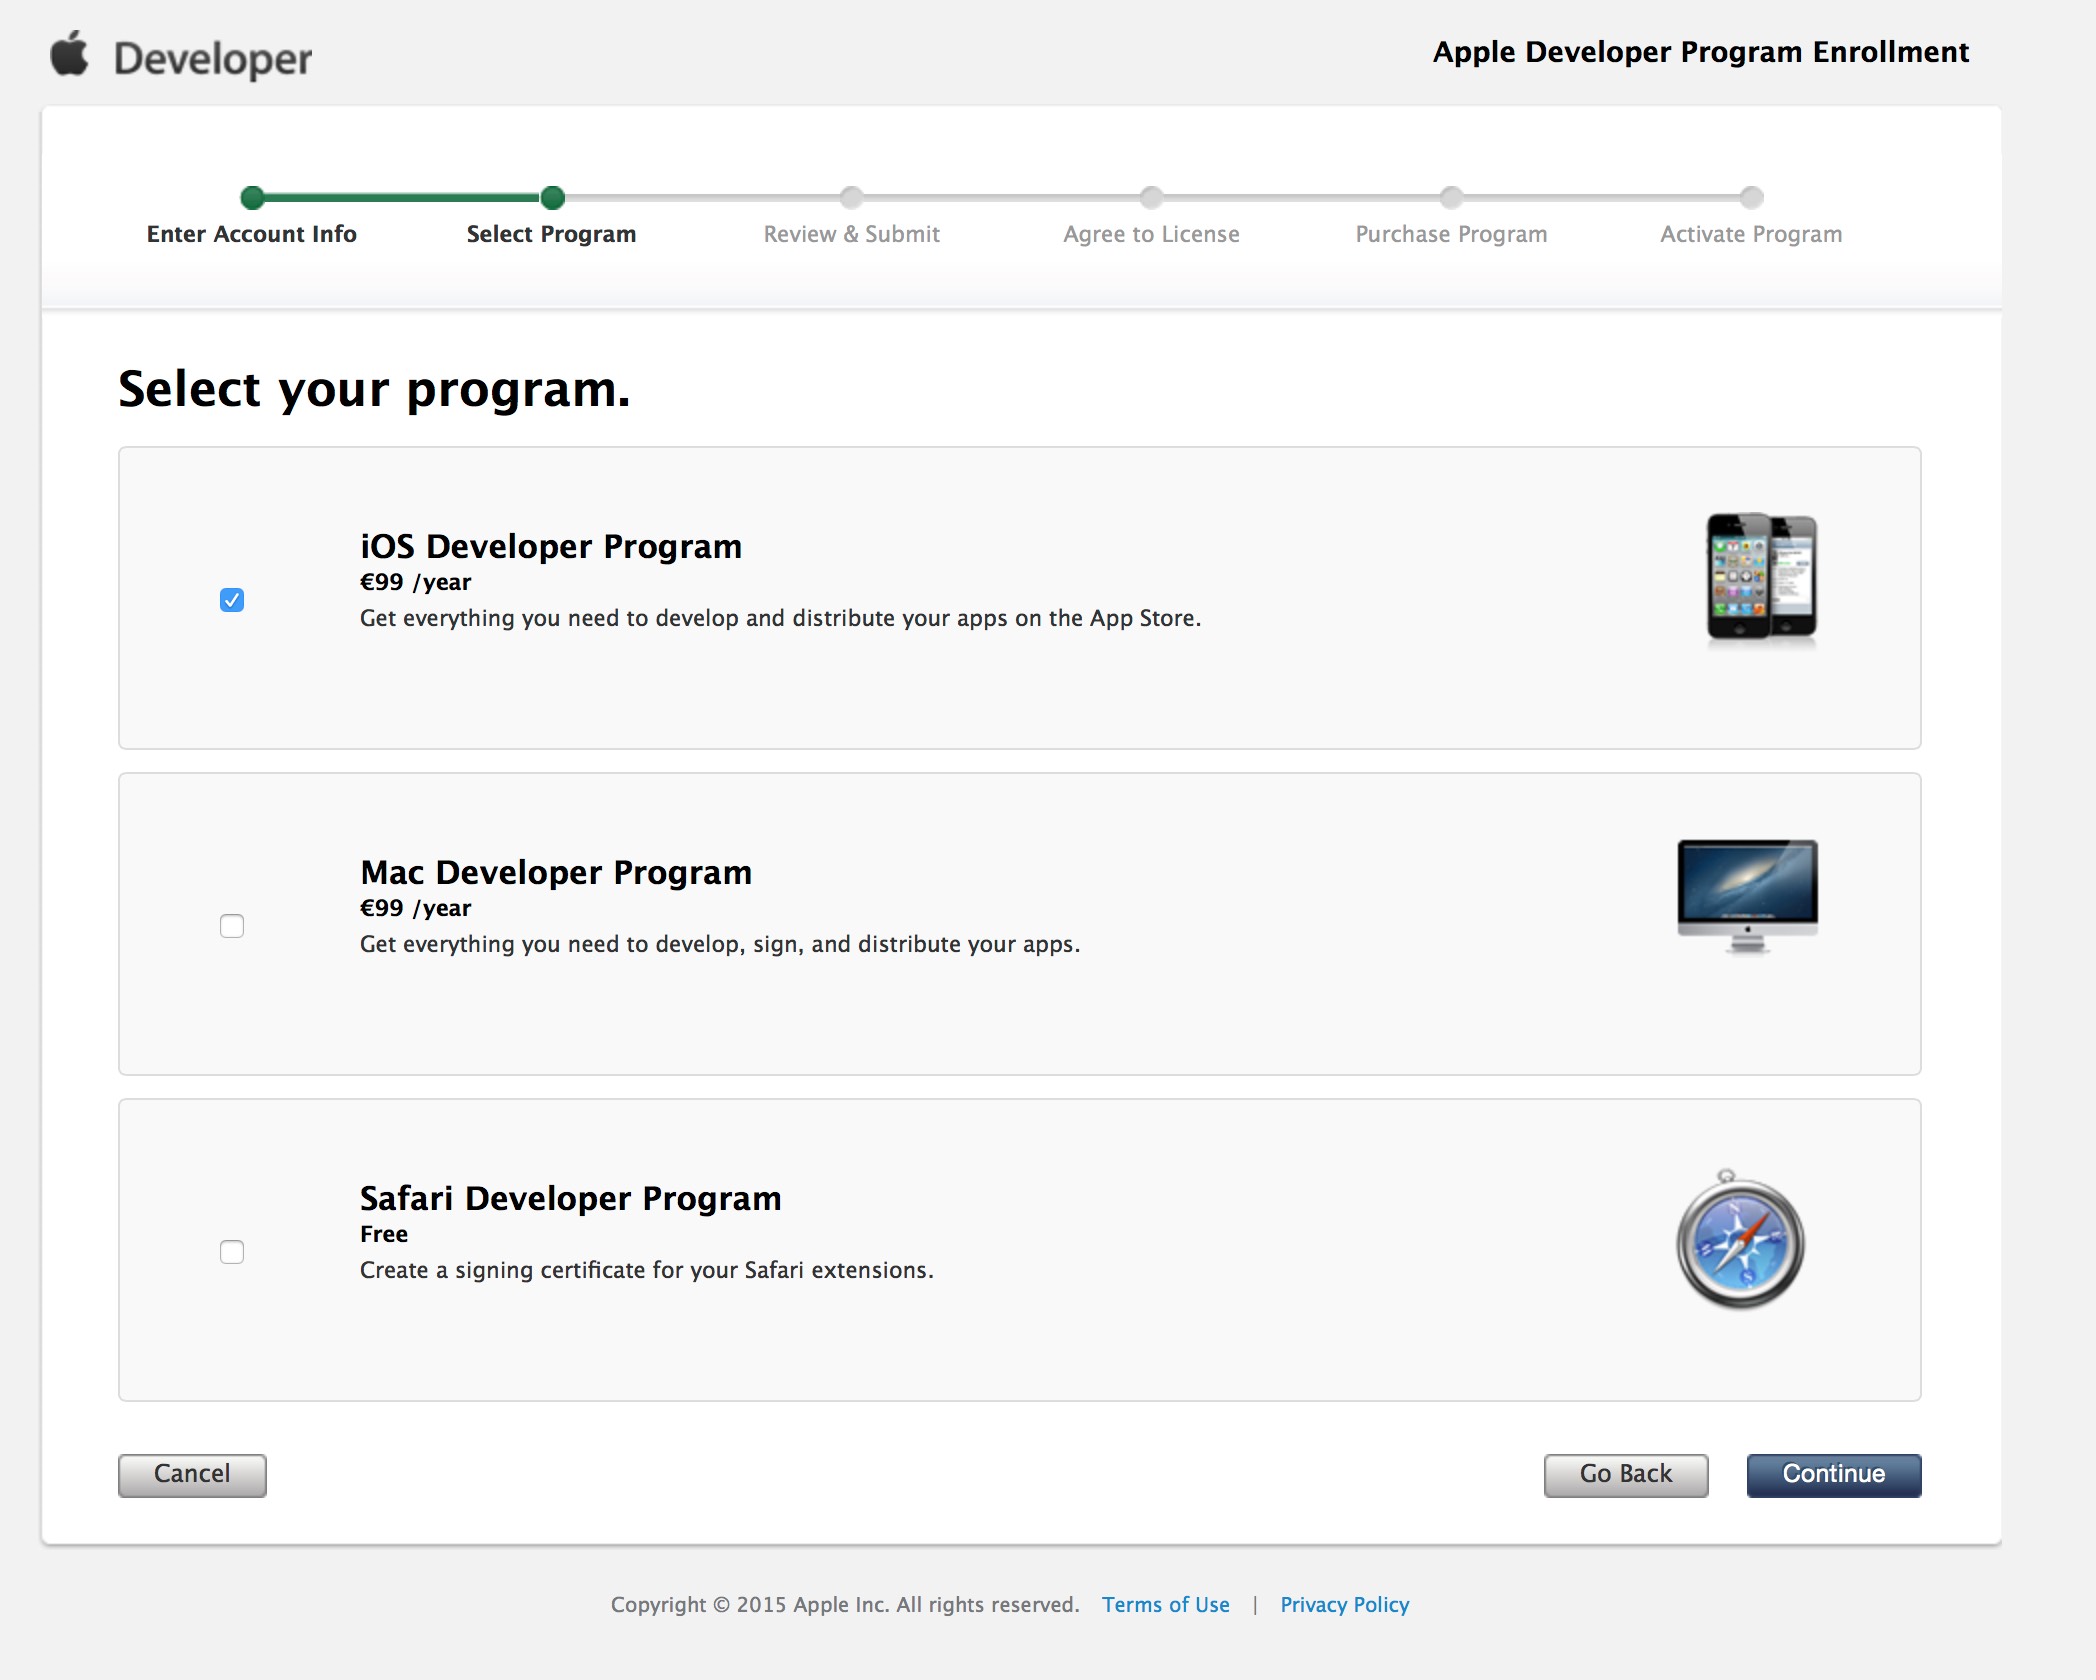
Task: Go to Enter Account Info step
Action: click(252, 234)
